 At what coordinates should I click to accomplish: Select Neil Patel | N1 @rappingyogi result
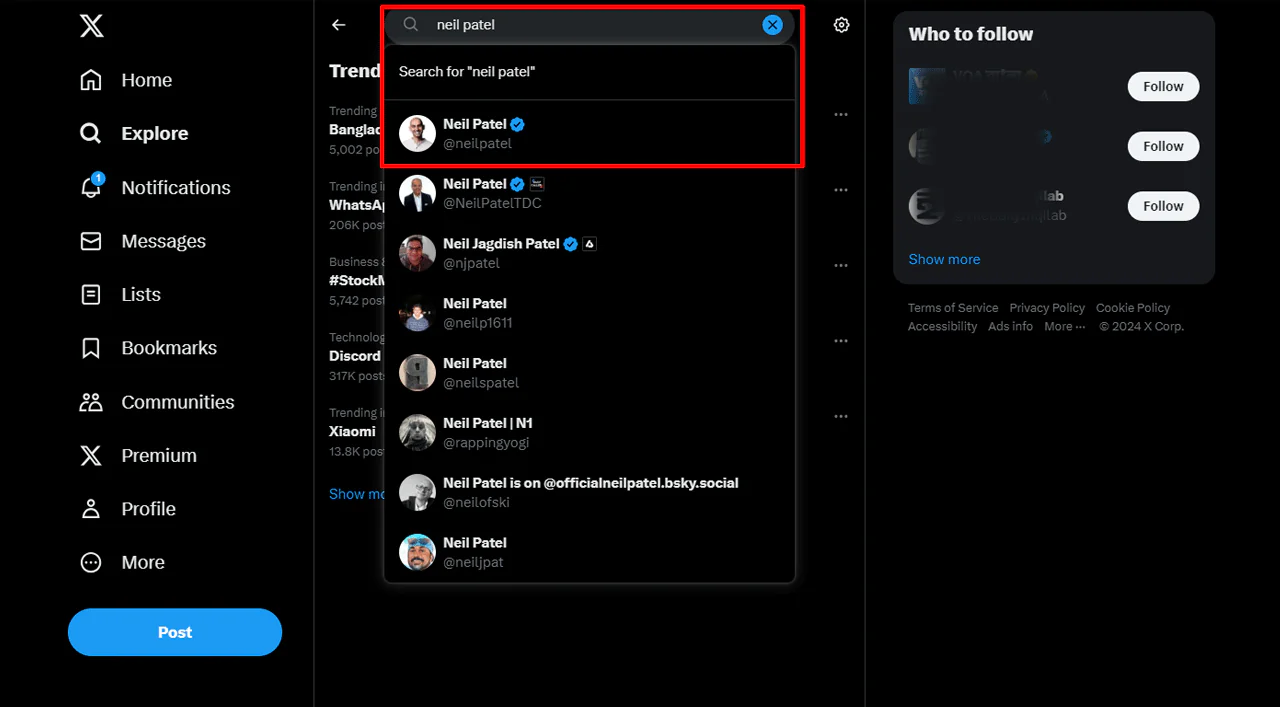coord(590,433)
